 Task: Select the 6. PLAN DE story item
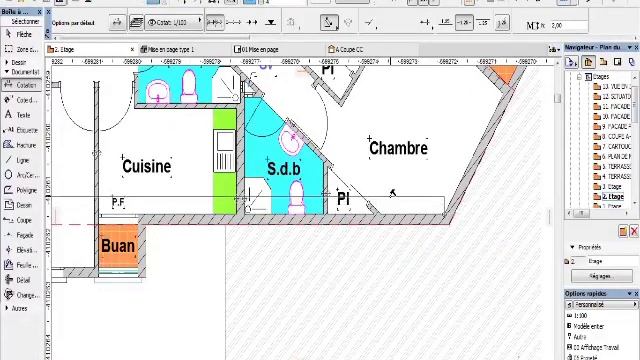point(613,156)
